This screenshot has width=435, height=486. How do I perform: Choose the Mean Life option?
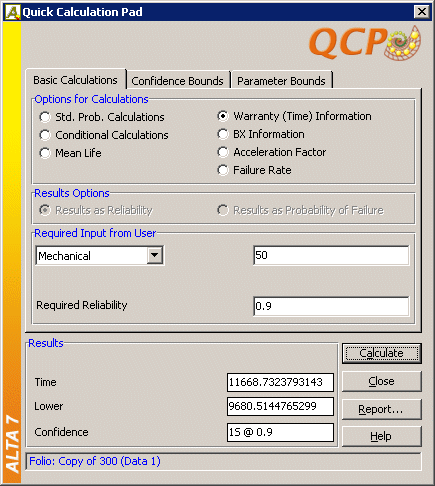pos(70,153)
